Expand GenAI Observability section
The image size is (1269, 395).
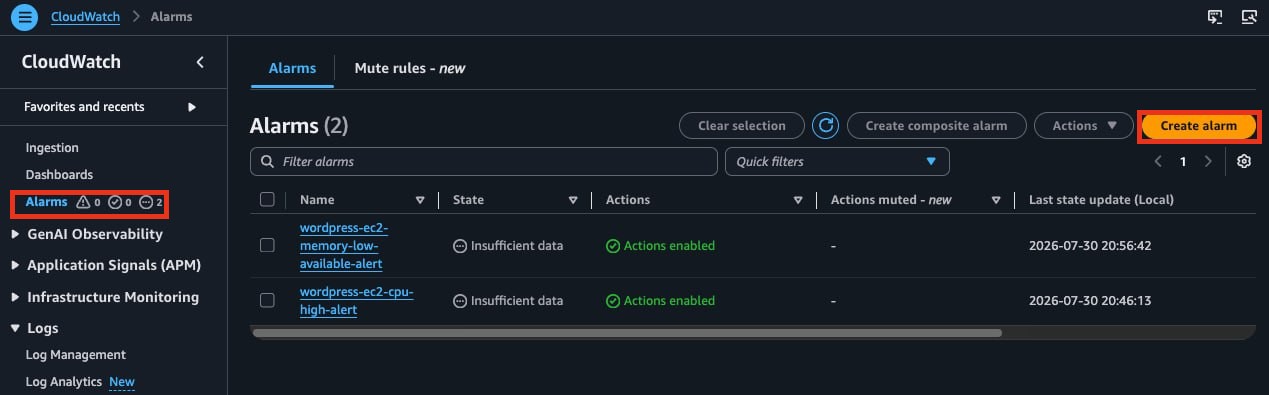(x=15, y=235)
